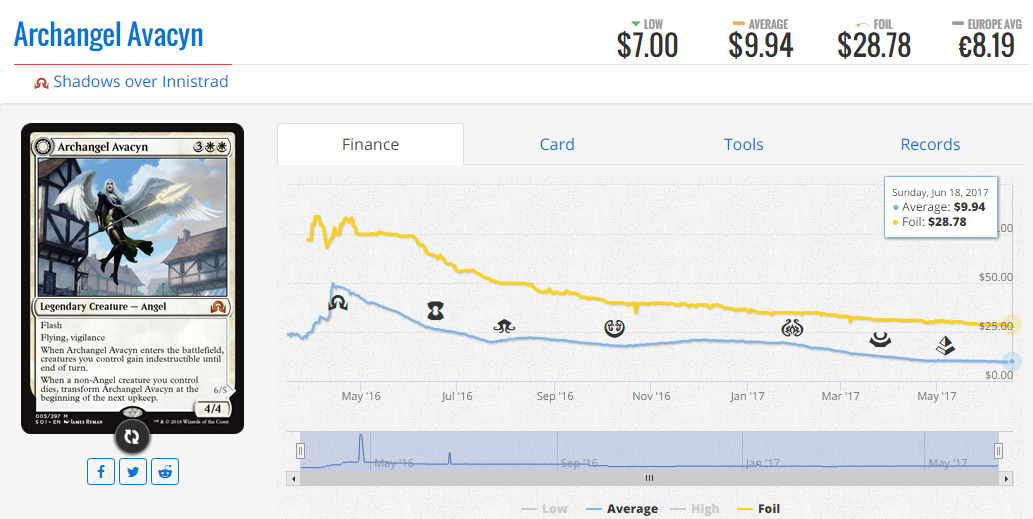Click the Eldritch Moon set marker on chart

[504, 325]
